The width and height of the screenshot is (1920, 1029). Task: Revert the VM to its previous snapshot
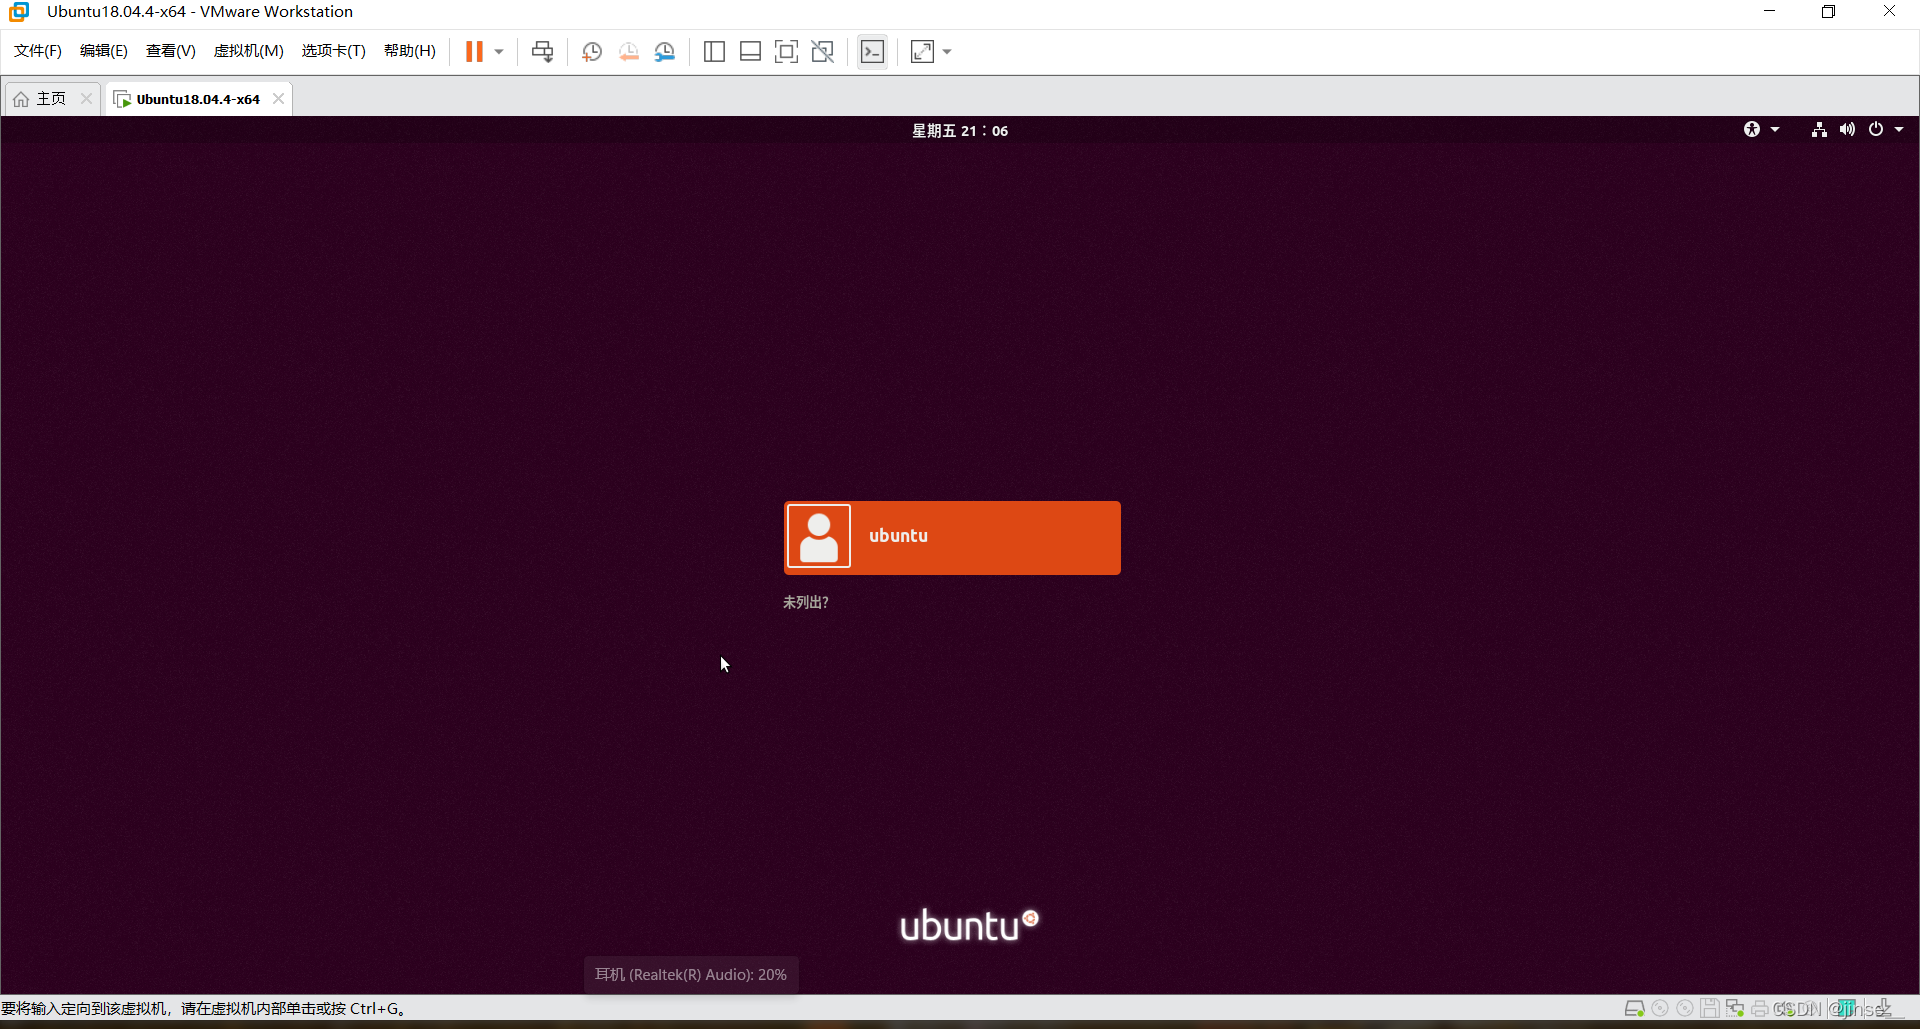coord(628,51)
